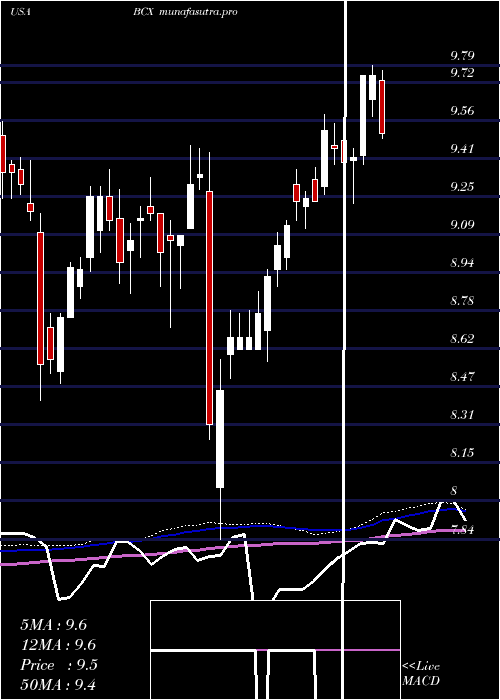
Task: Select the 8.94 price level label
Action: 462,262
